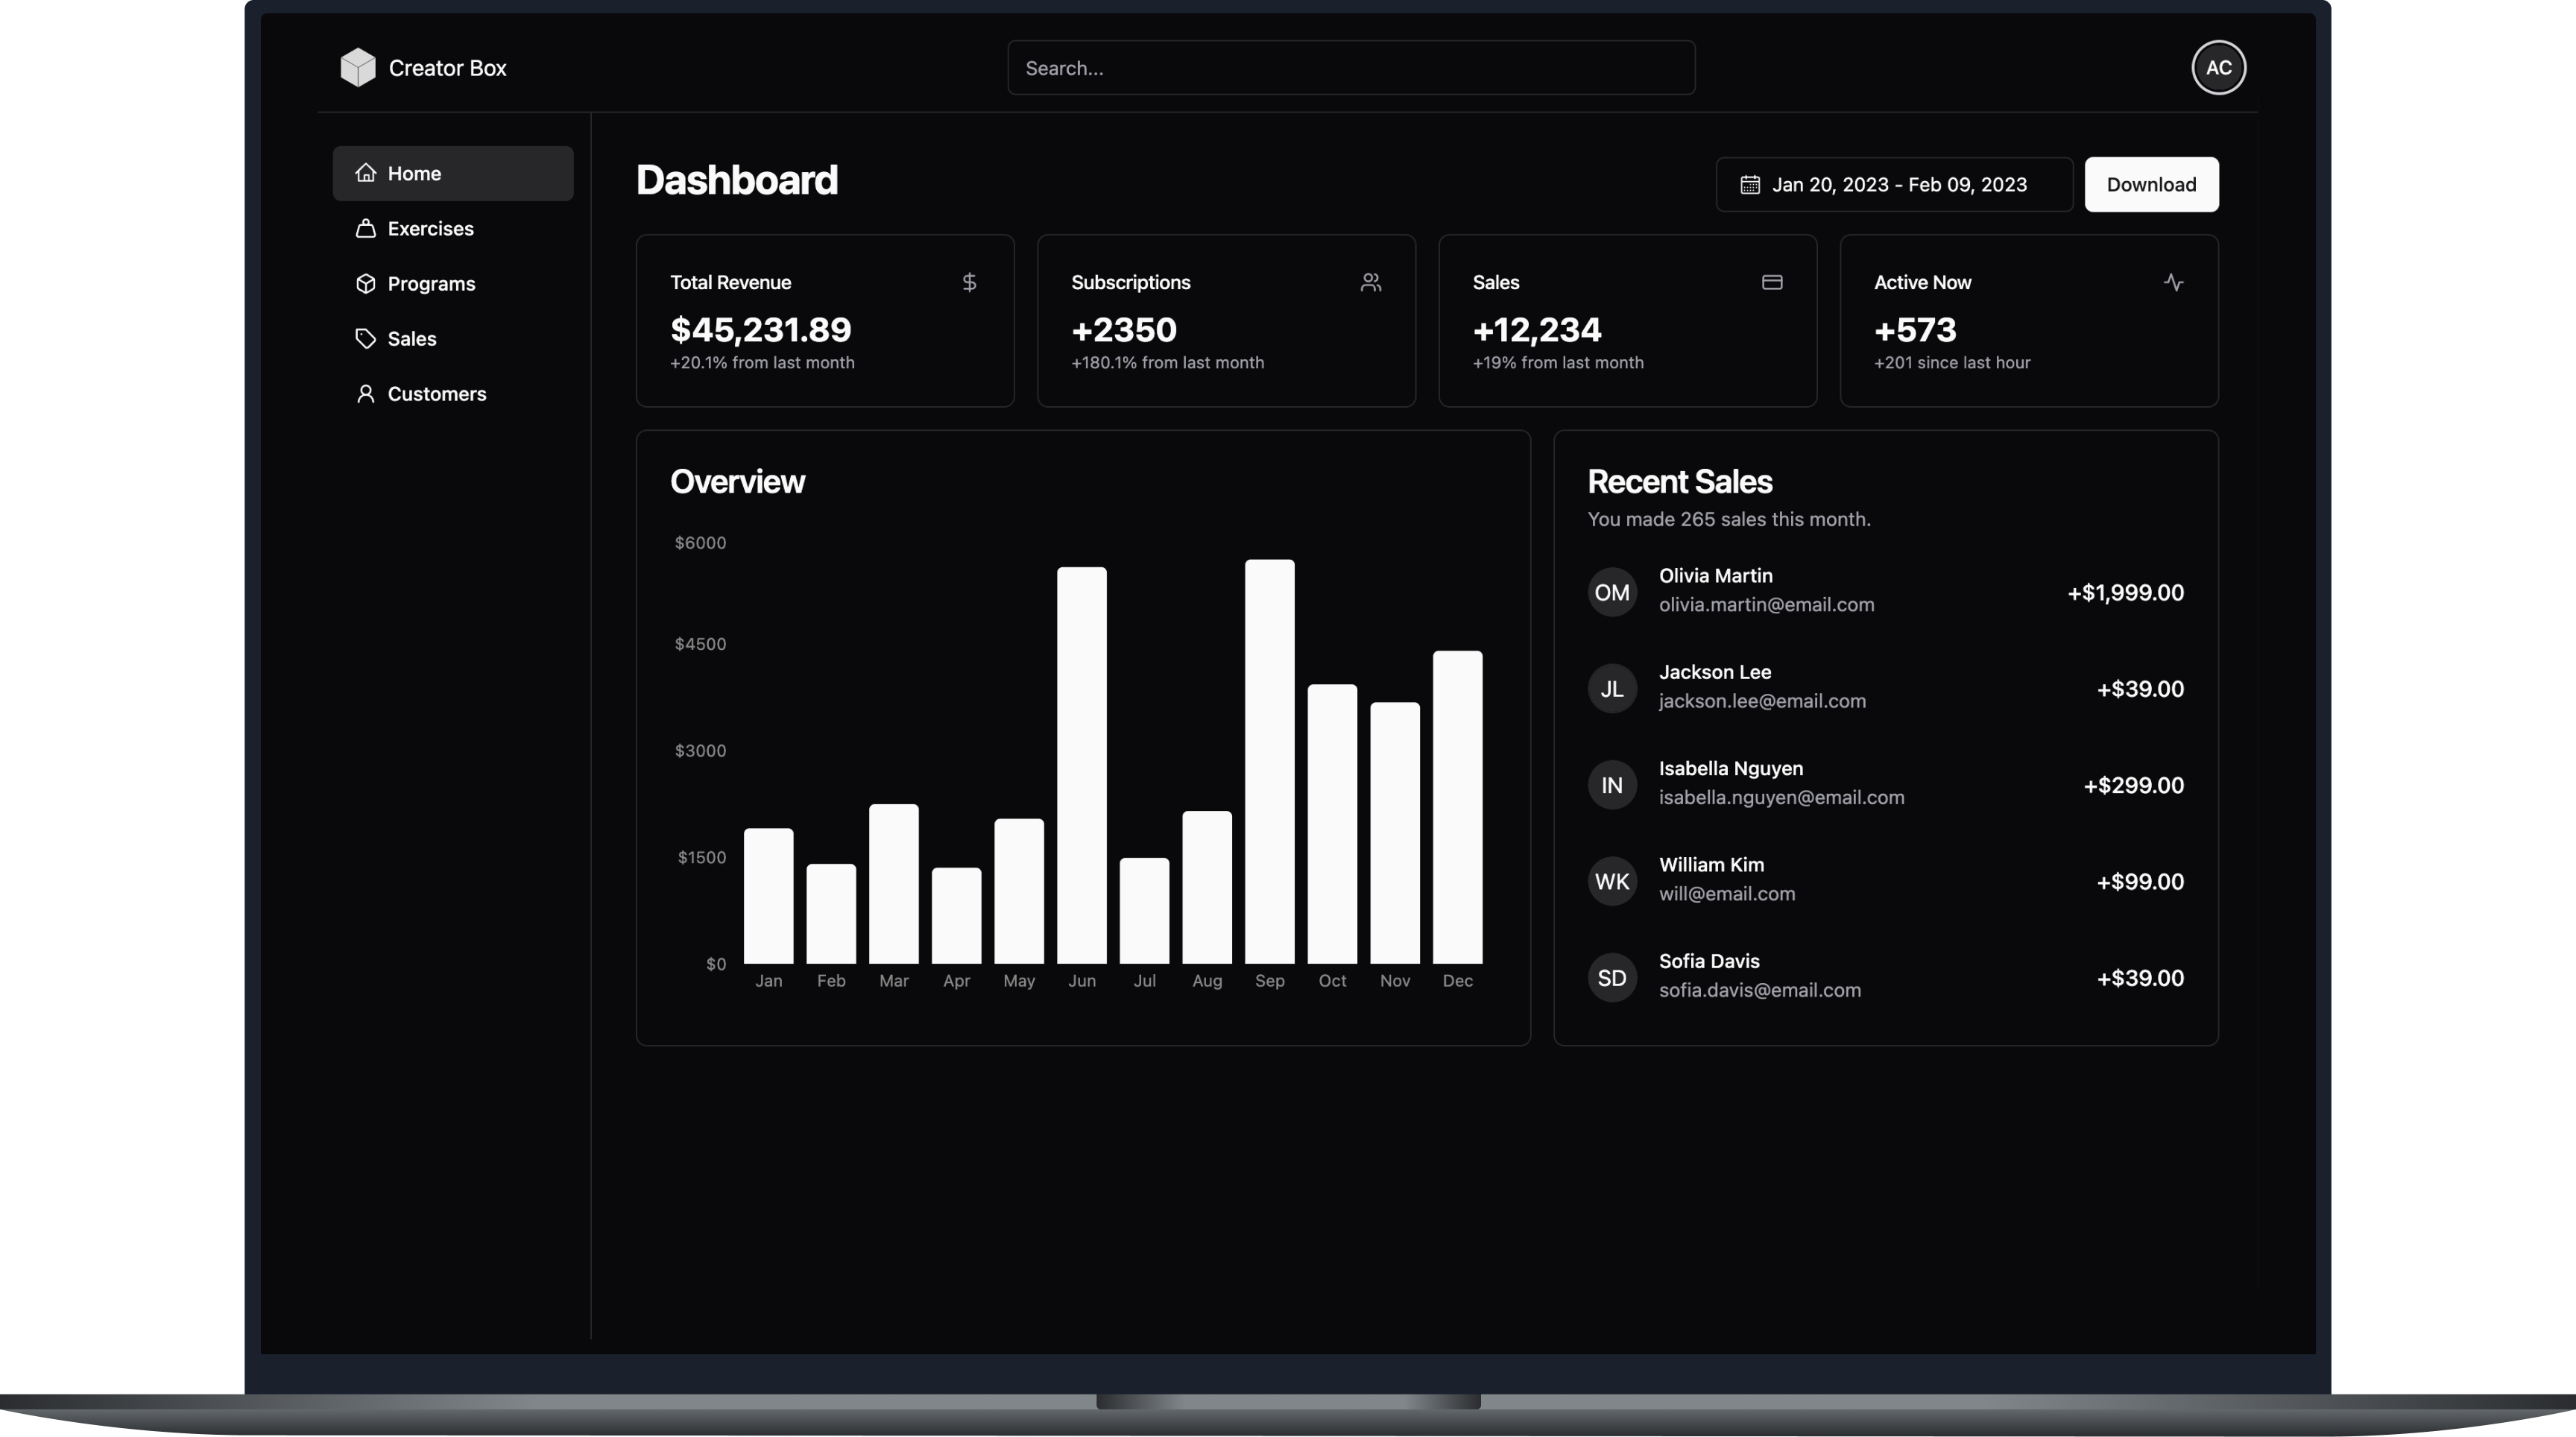The height and width of the screenshot is (1437, 2576).
Task: Click the $45,231.89 total revenue value
Action: coord(760,329)
